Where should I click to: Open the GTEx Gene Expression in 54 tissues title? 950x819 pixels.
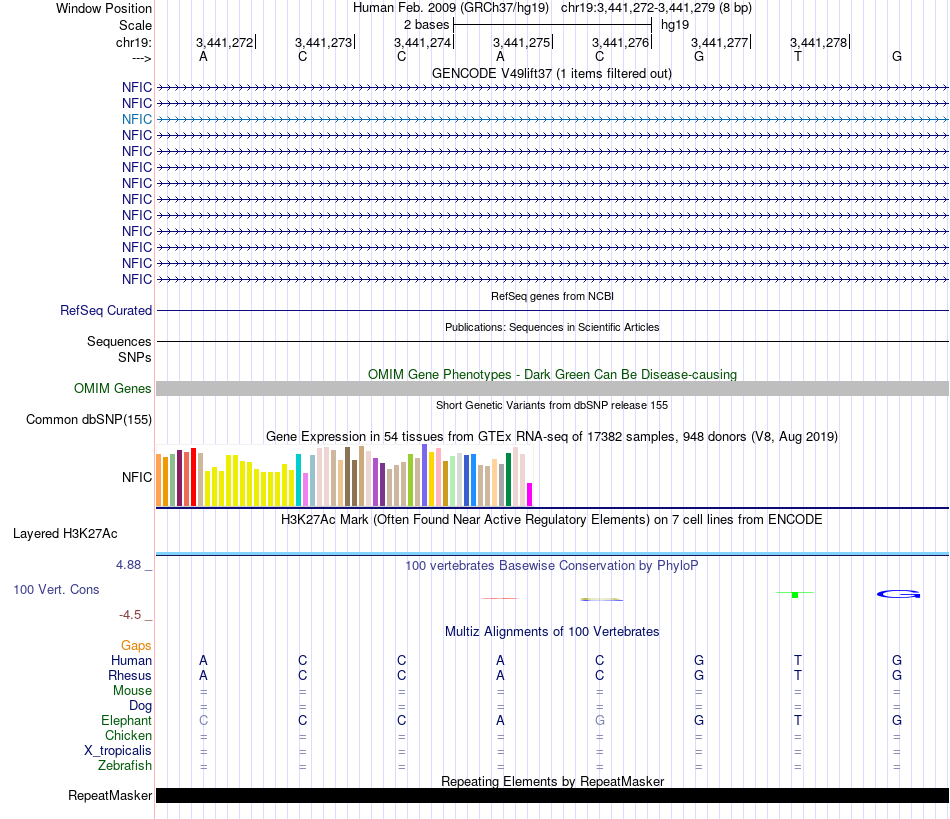(551, 436)
